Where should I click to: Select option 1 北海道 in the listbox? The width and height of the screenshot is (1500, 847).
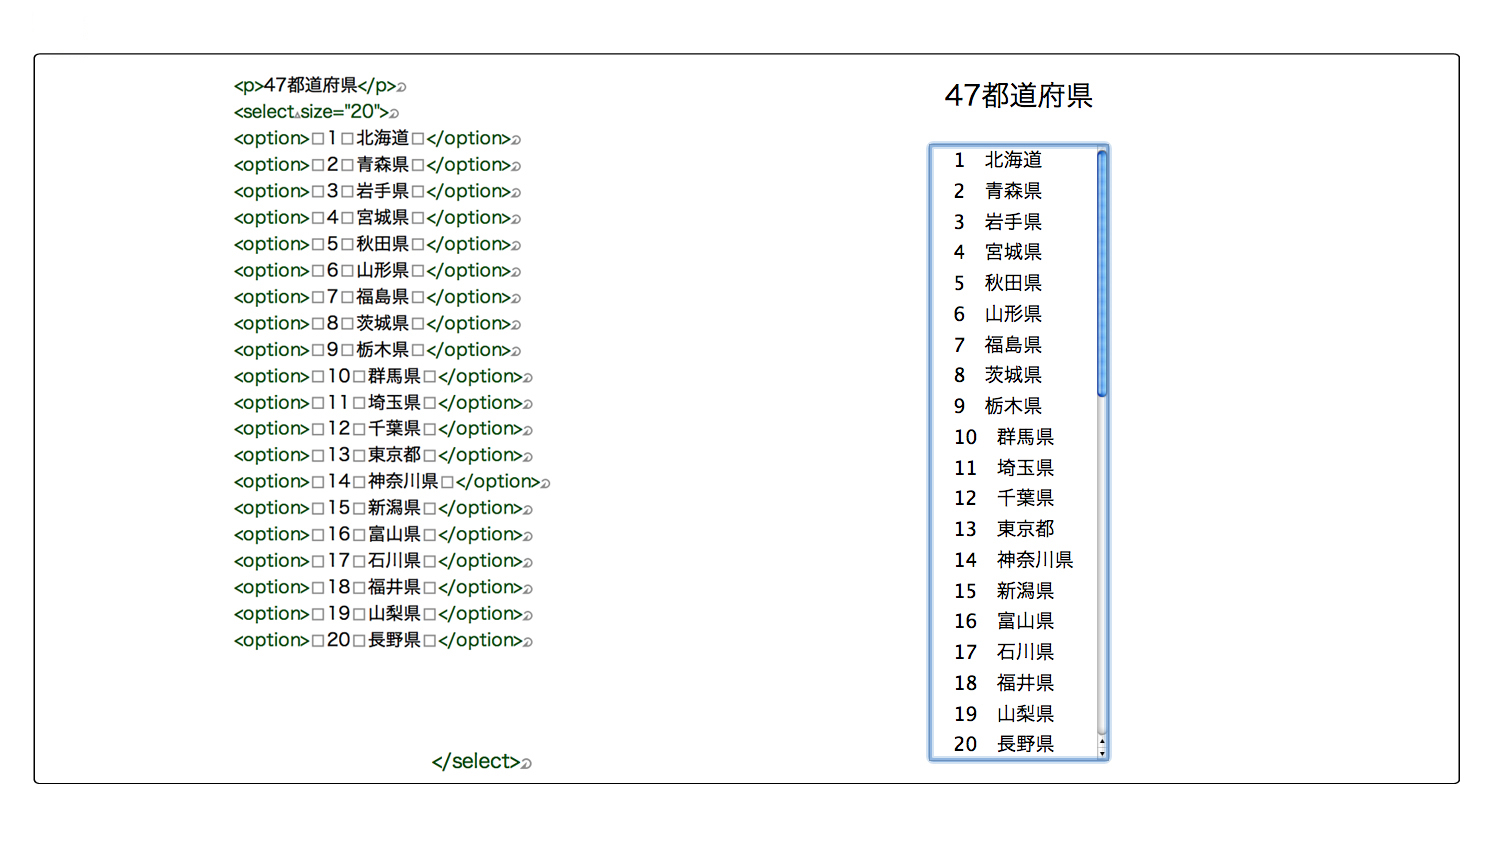(1013, 160)
